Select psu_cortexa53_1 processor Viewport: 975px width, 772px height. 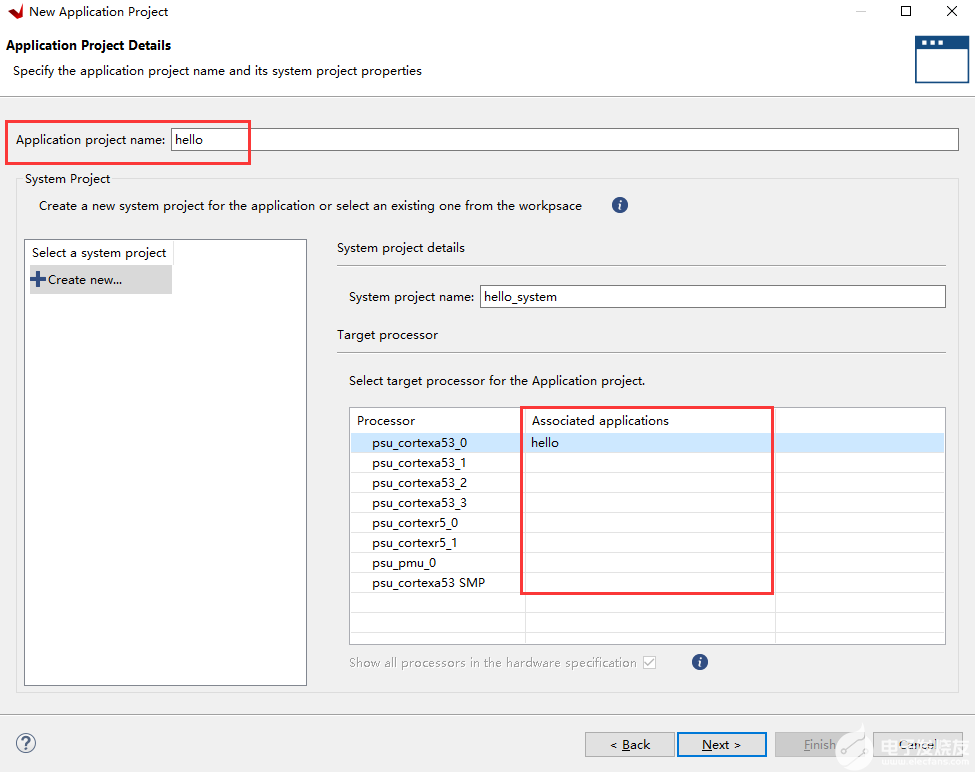coord(419,463)
